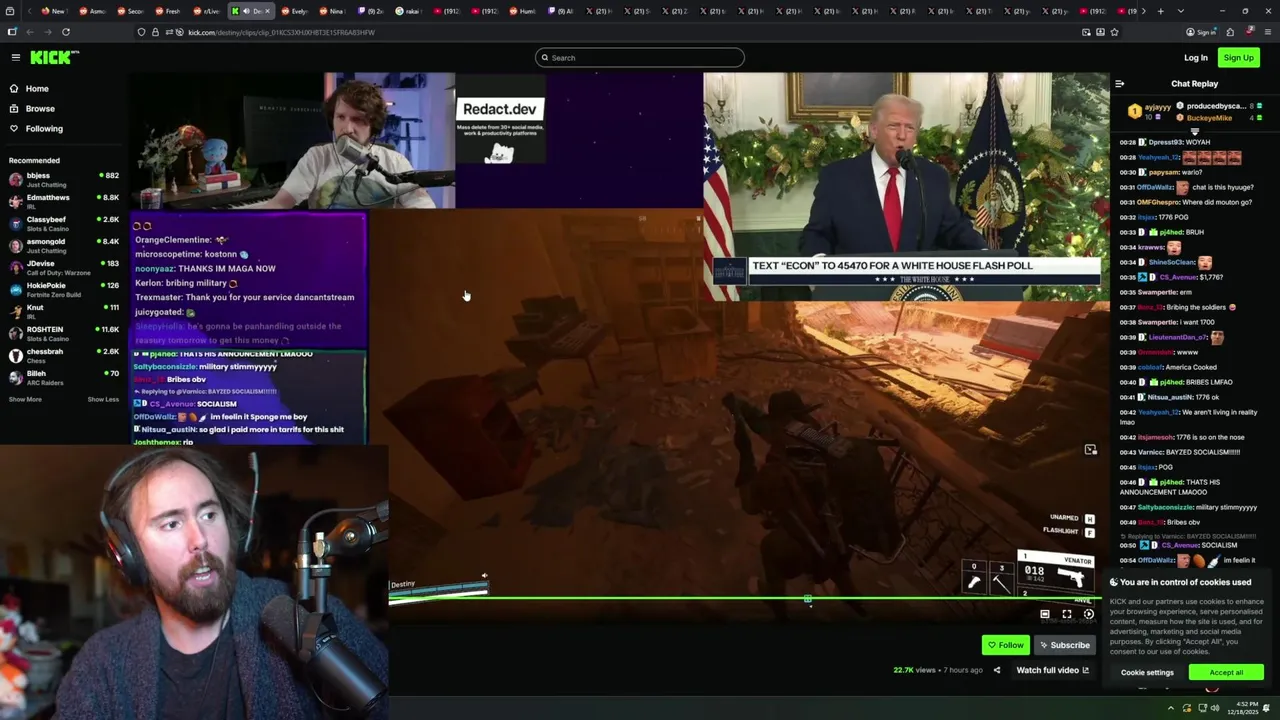Click the Subscribe button

pos(1064,645)
